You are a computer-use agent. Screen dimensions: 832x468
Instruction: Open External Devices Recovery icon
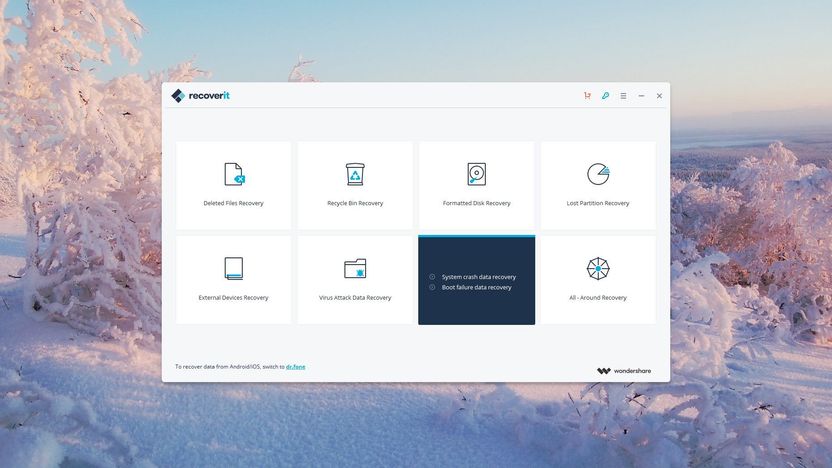[x=233, y=268]
